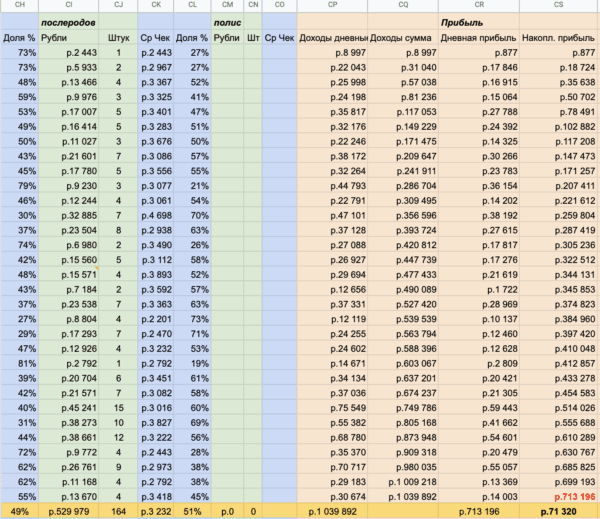This screenshot has height=519, width=600.
Task: Select accumulated profit cell р.555 688
Action: [x=560, y=423]
